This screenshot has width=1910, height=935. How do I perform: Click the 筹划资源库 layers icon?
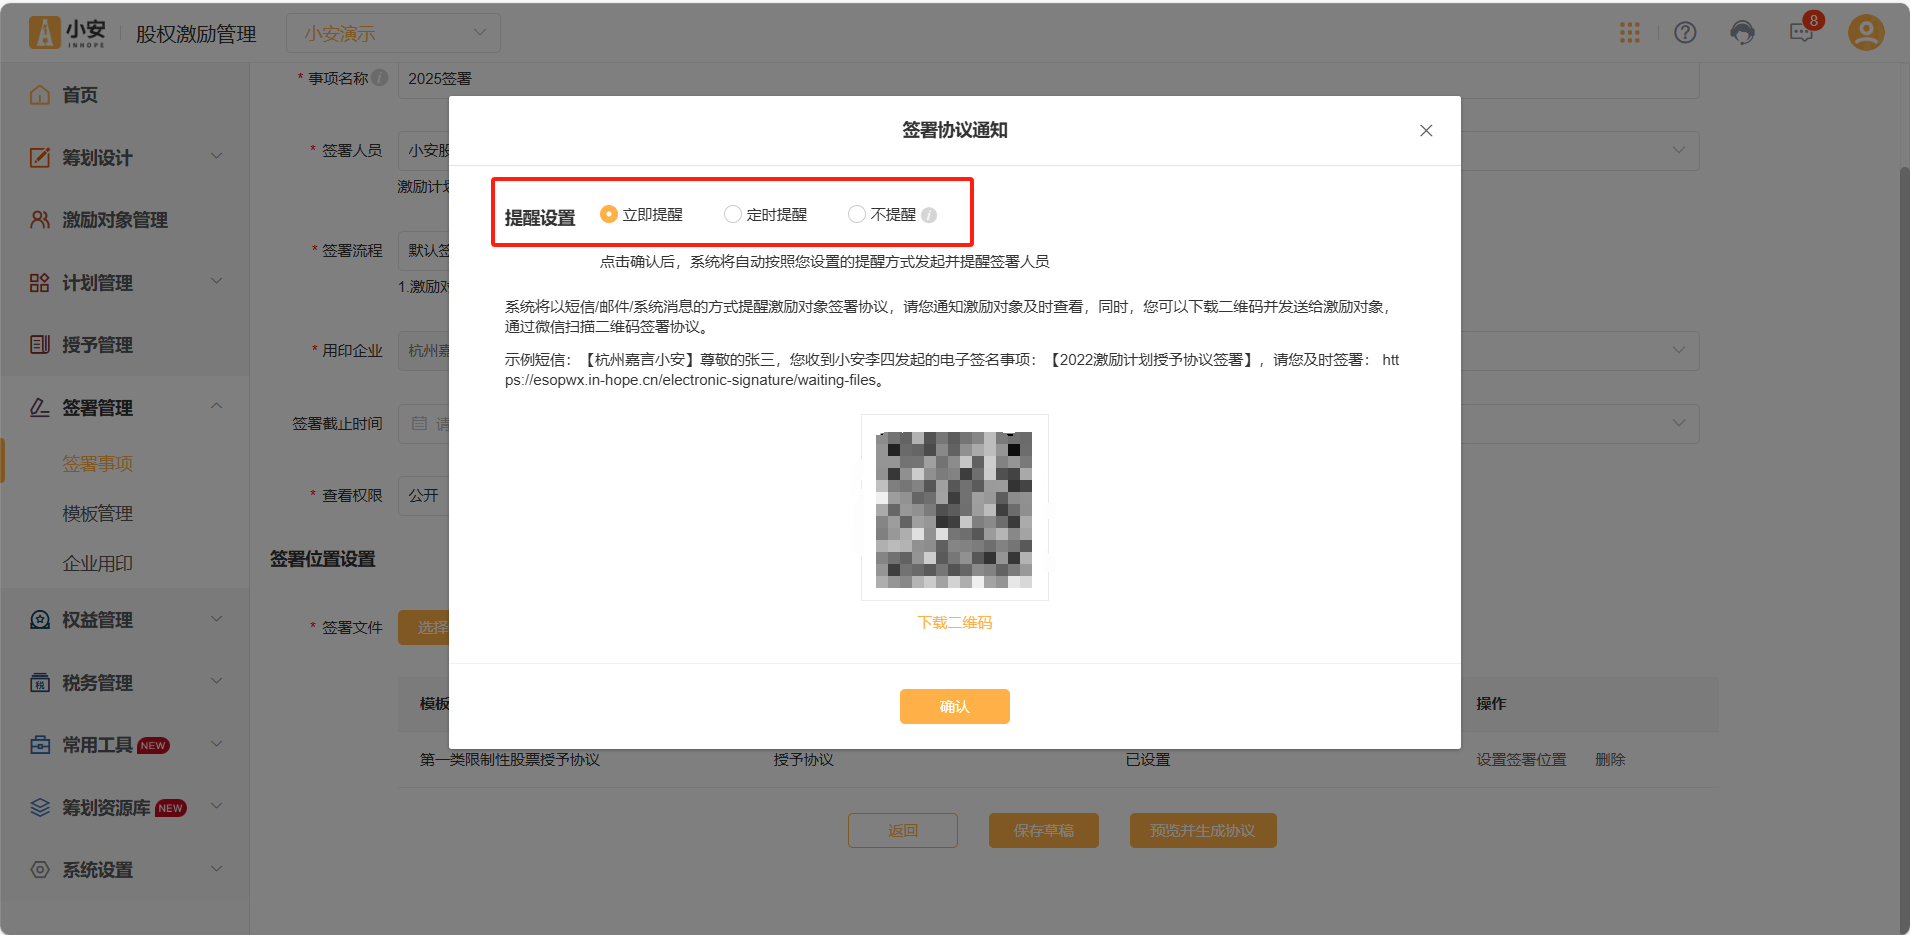coord(40,808)
